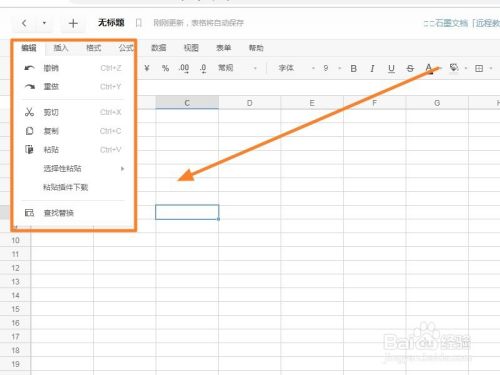Choose 粘贴 paste in the edit menu

pos(73,150)
